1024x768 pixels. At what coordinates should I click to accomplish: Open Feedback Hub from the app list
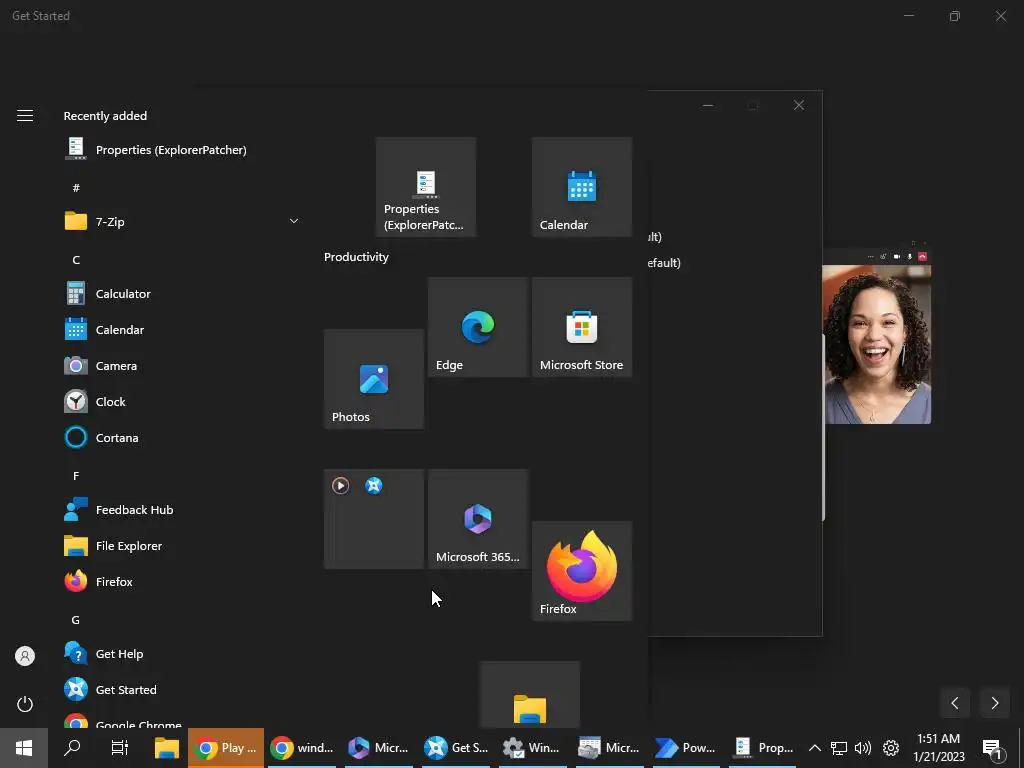181,509
